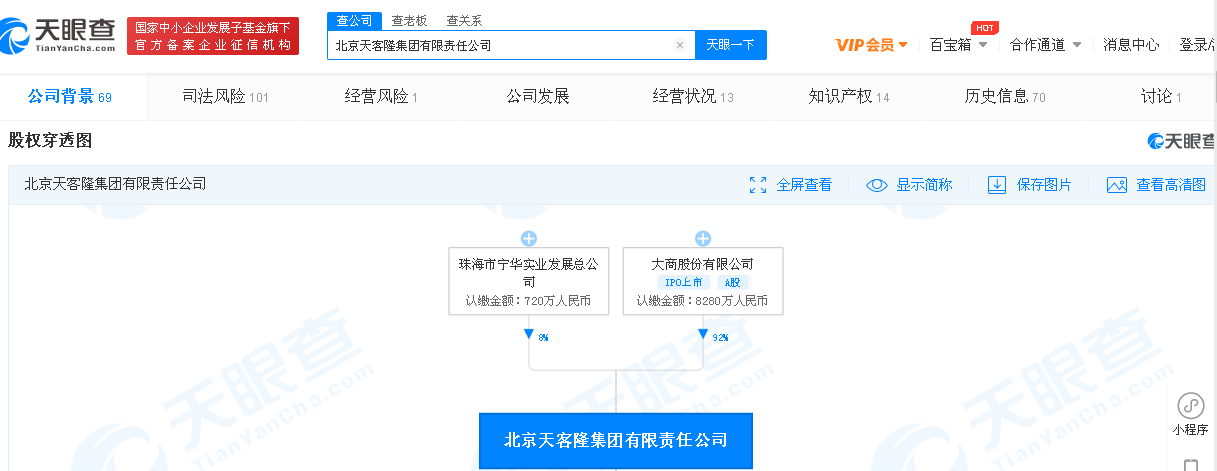Open the 经营风险 tab

(x=381, y=97)
